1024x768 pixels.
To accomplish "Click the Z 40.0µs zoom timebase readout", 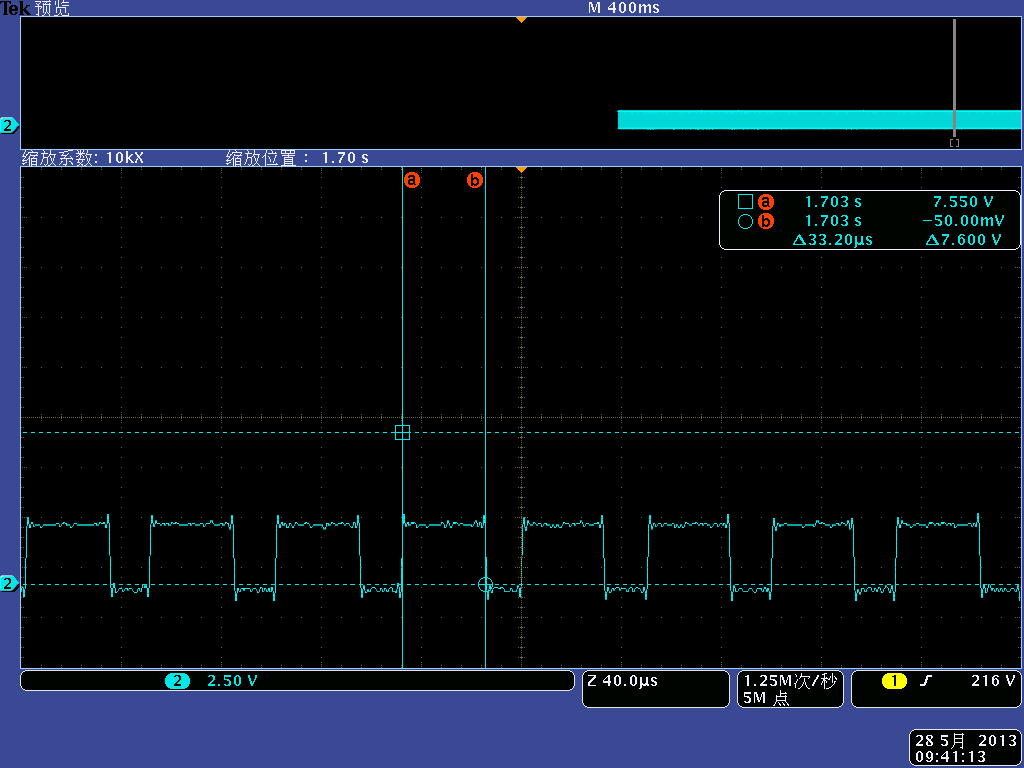I will click(622, 681).
